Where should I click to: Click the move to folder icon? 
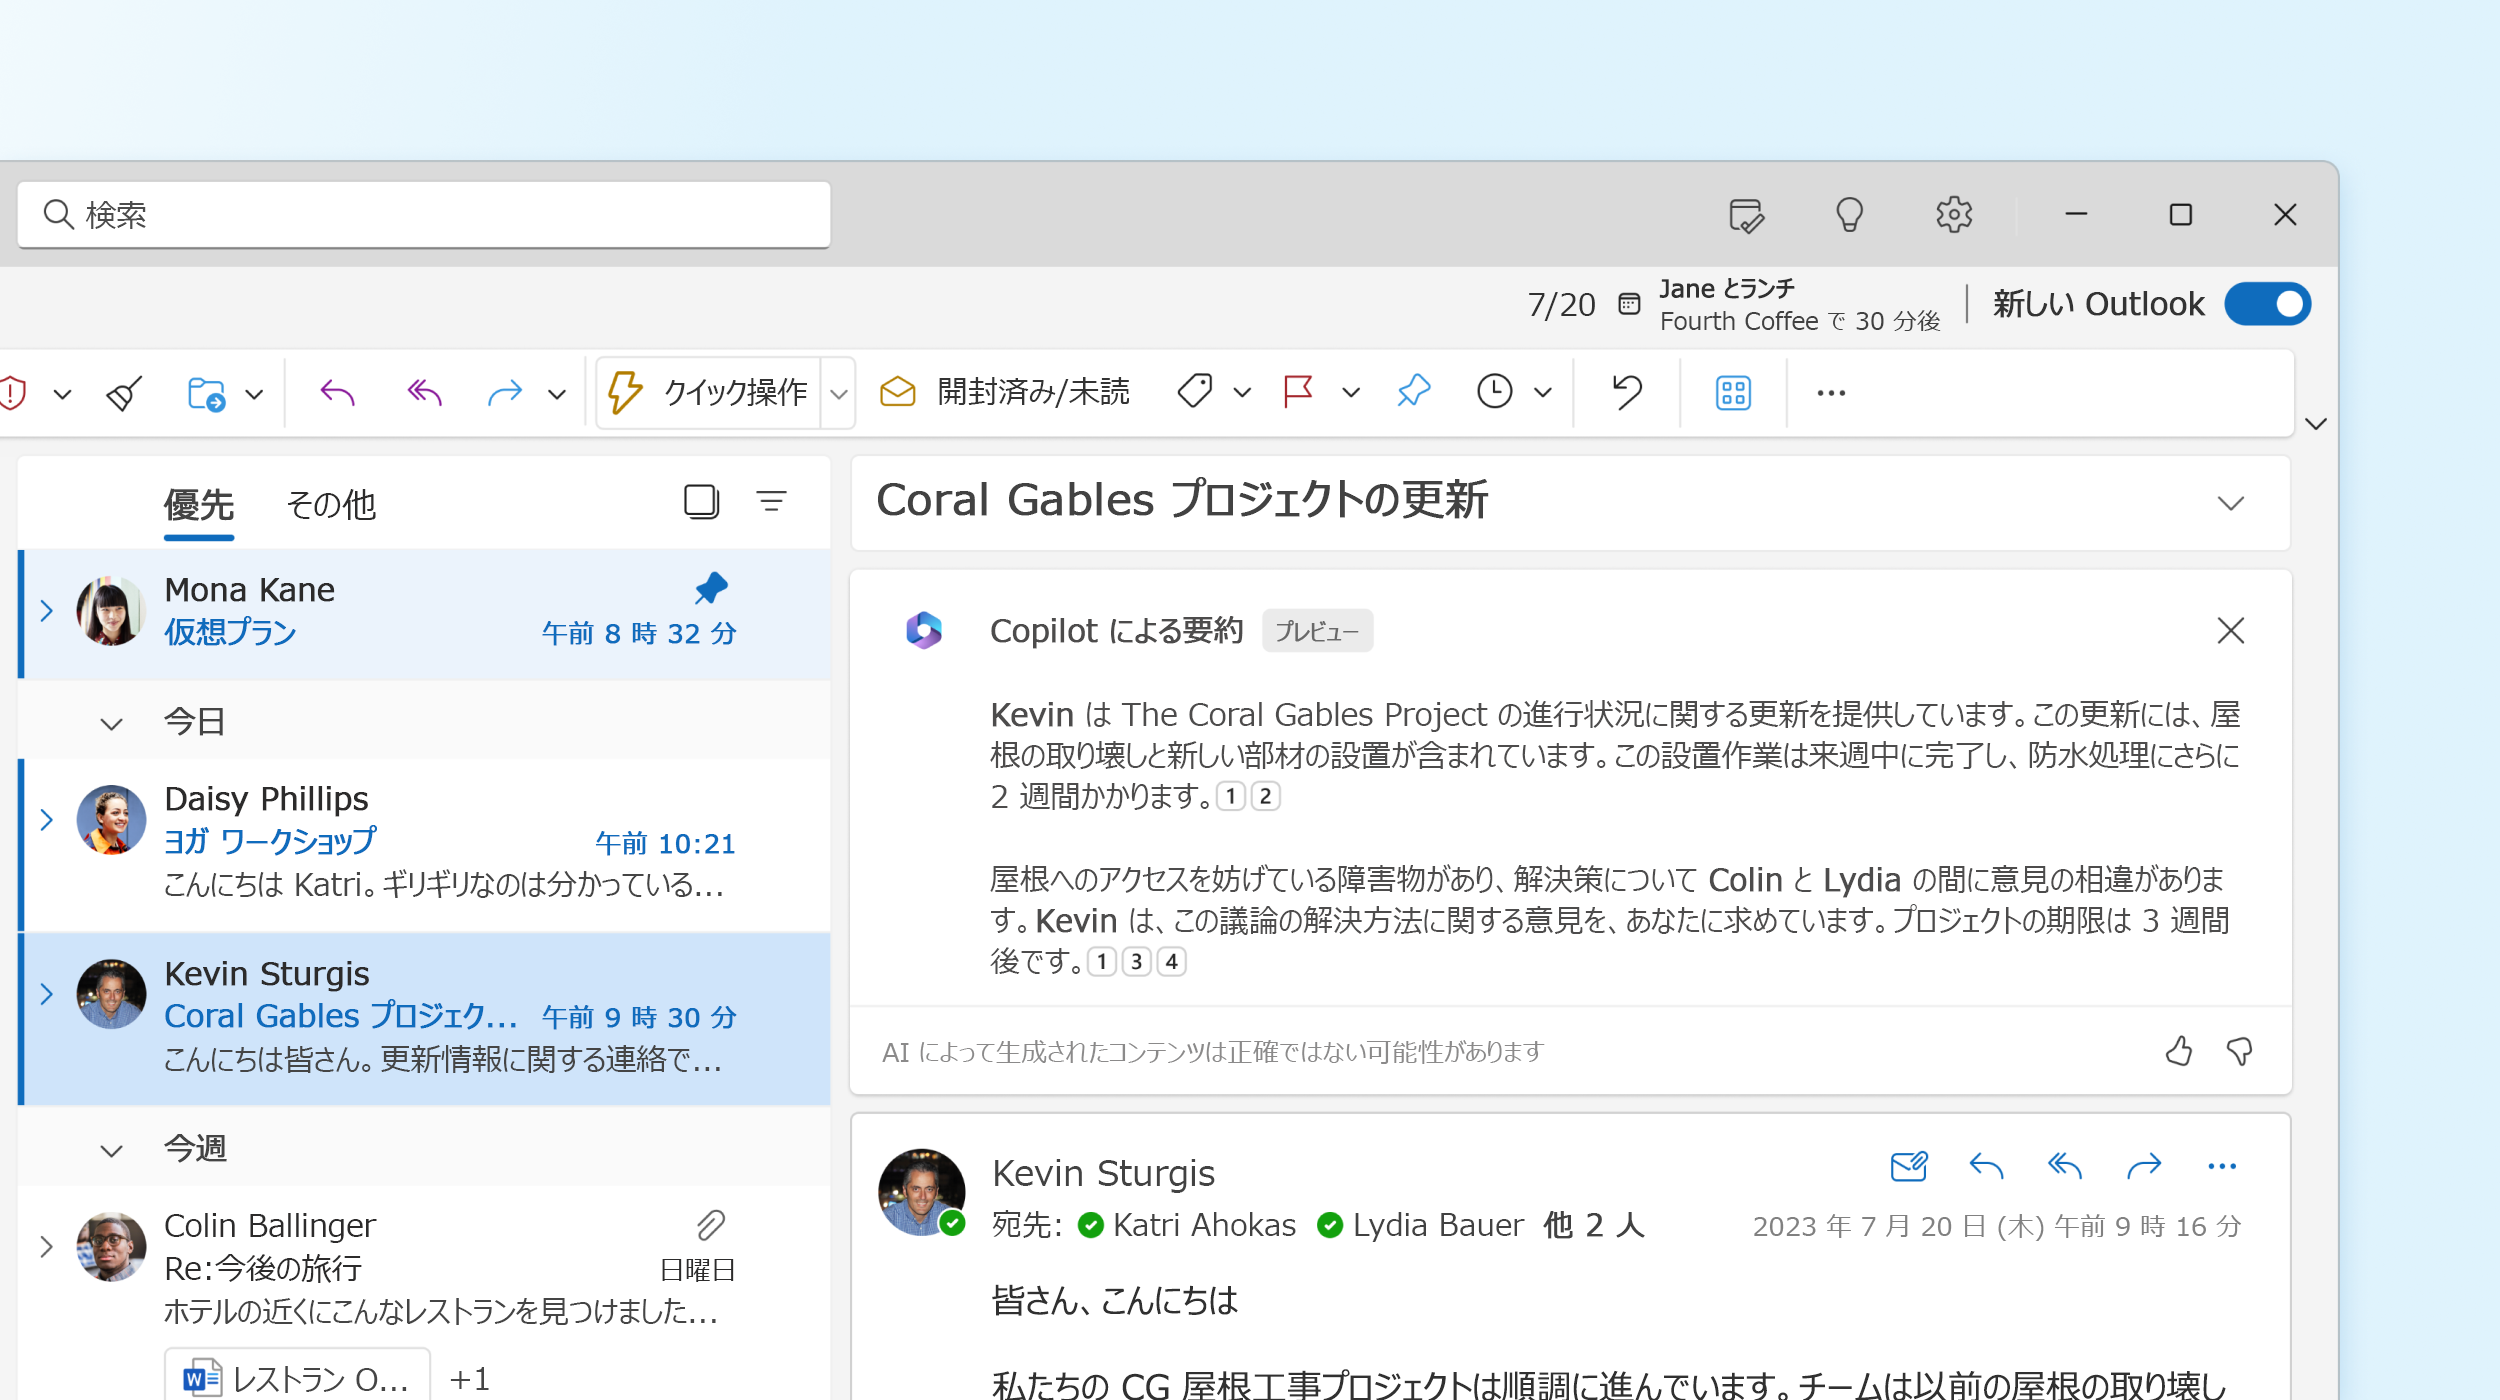(x=206, y=392)
